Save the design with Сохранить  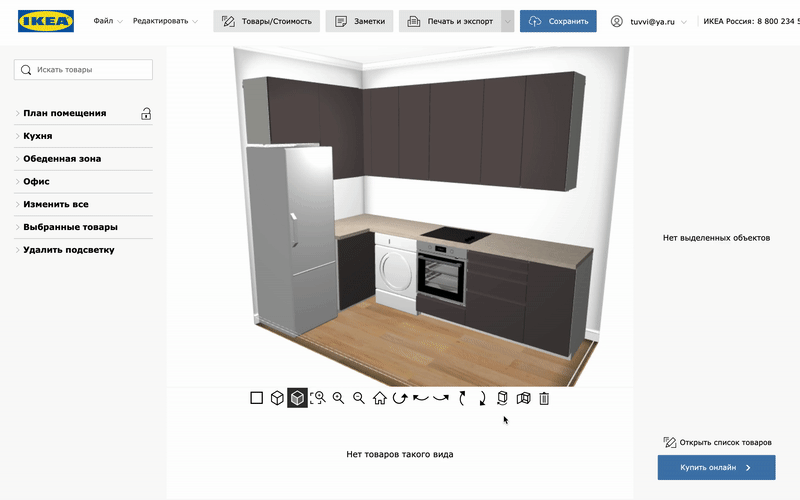[558, 21]
